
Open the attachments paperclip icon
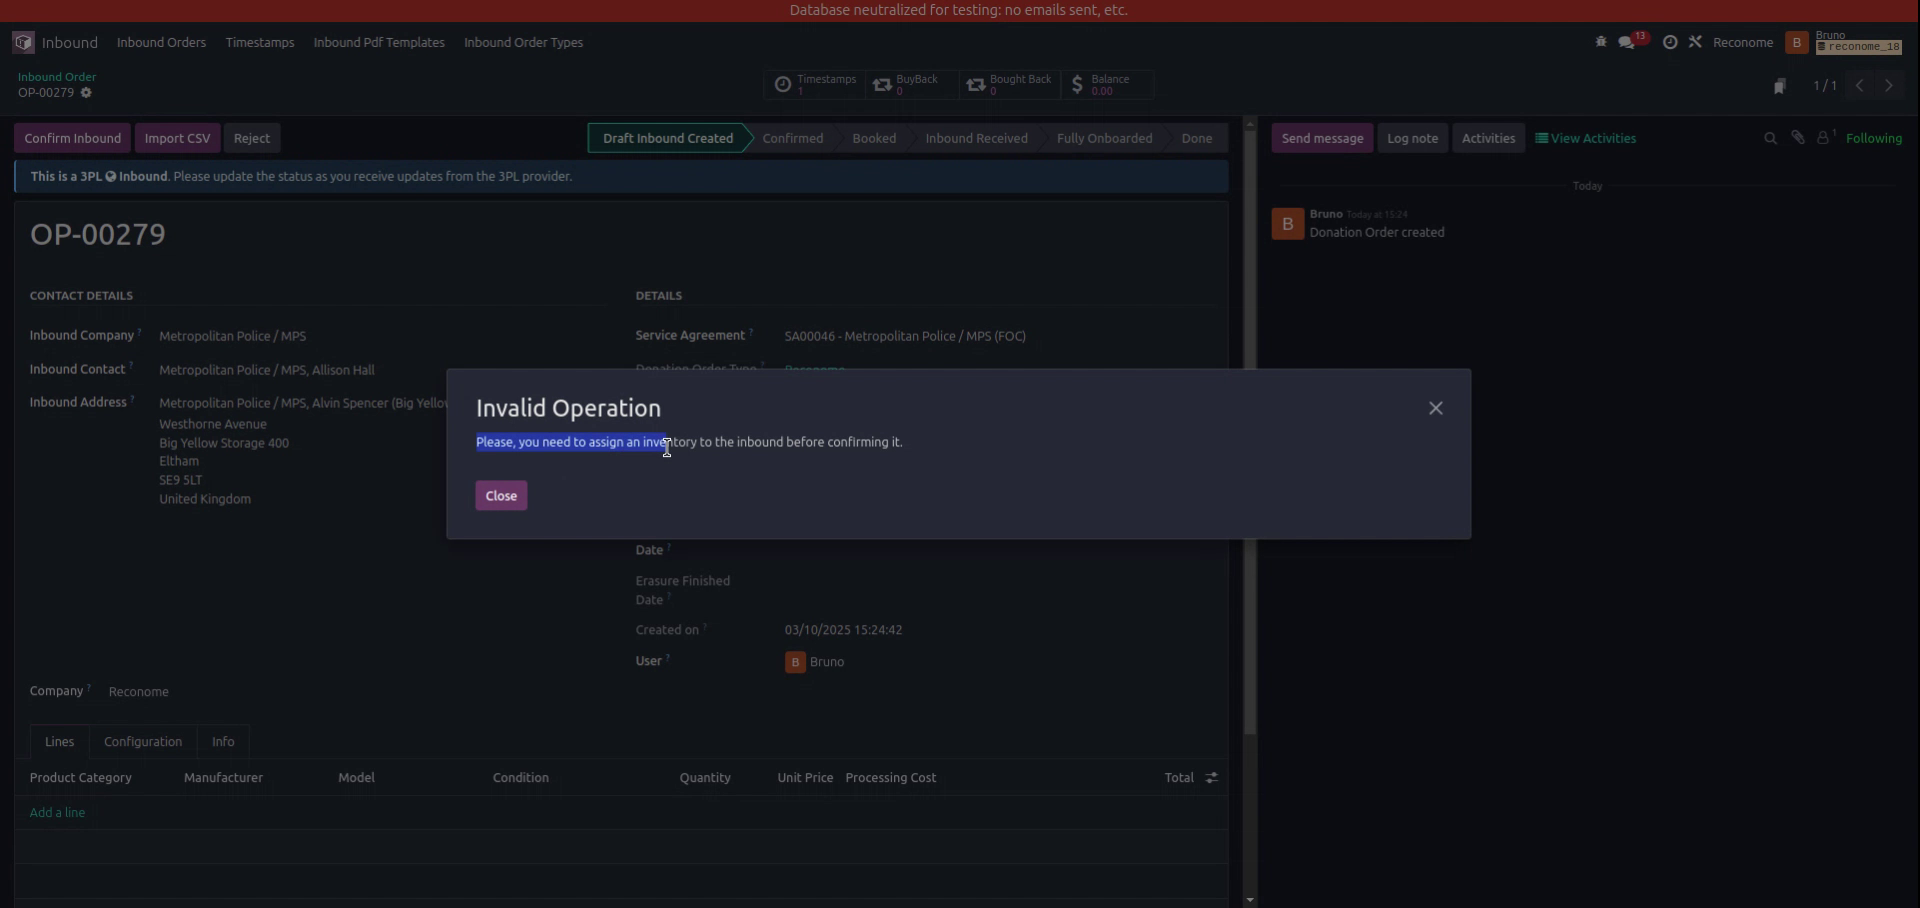pos(1797,137)
